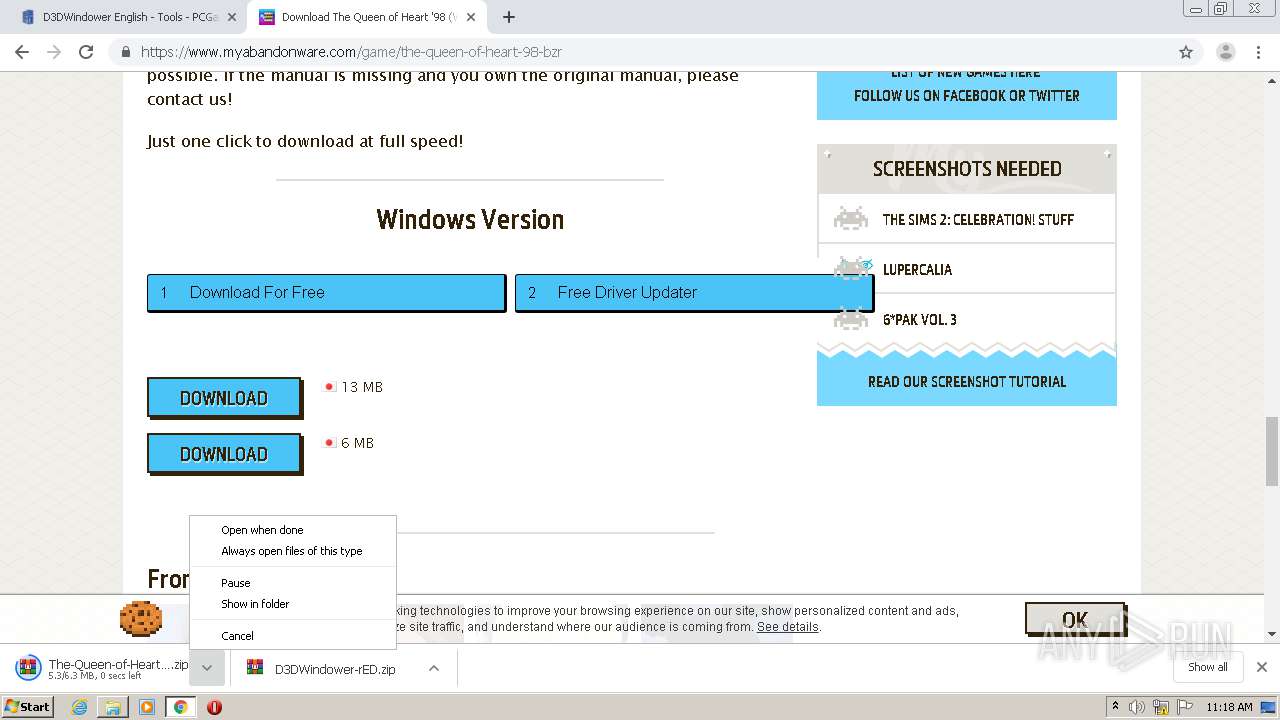The height and width of the screenshot is (720, 1280).
Task: Bookmark this page with the star icon
Action: pyautogui.click(x=1186, y=52)
